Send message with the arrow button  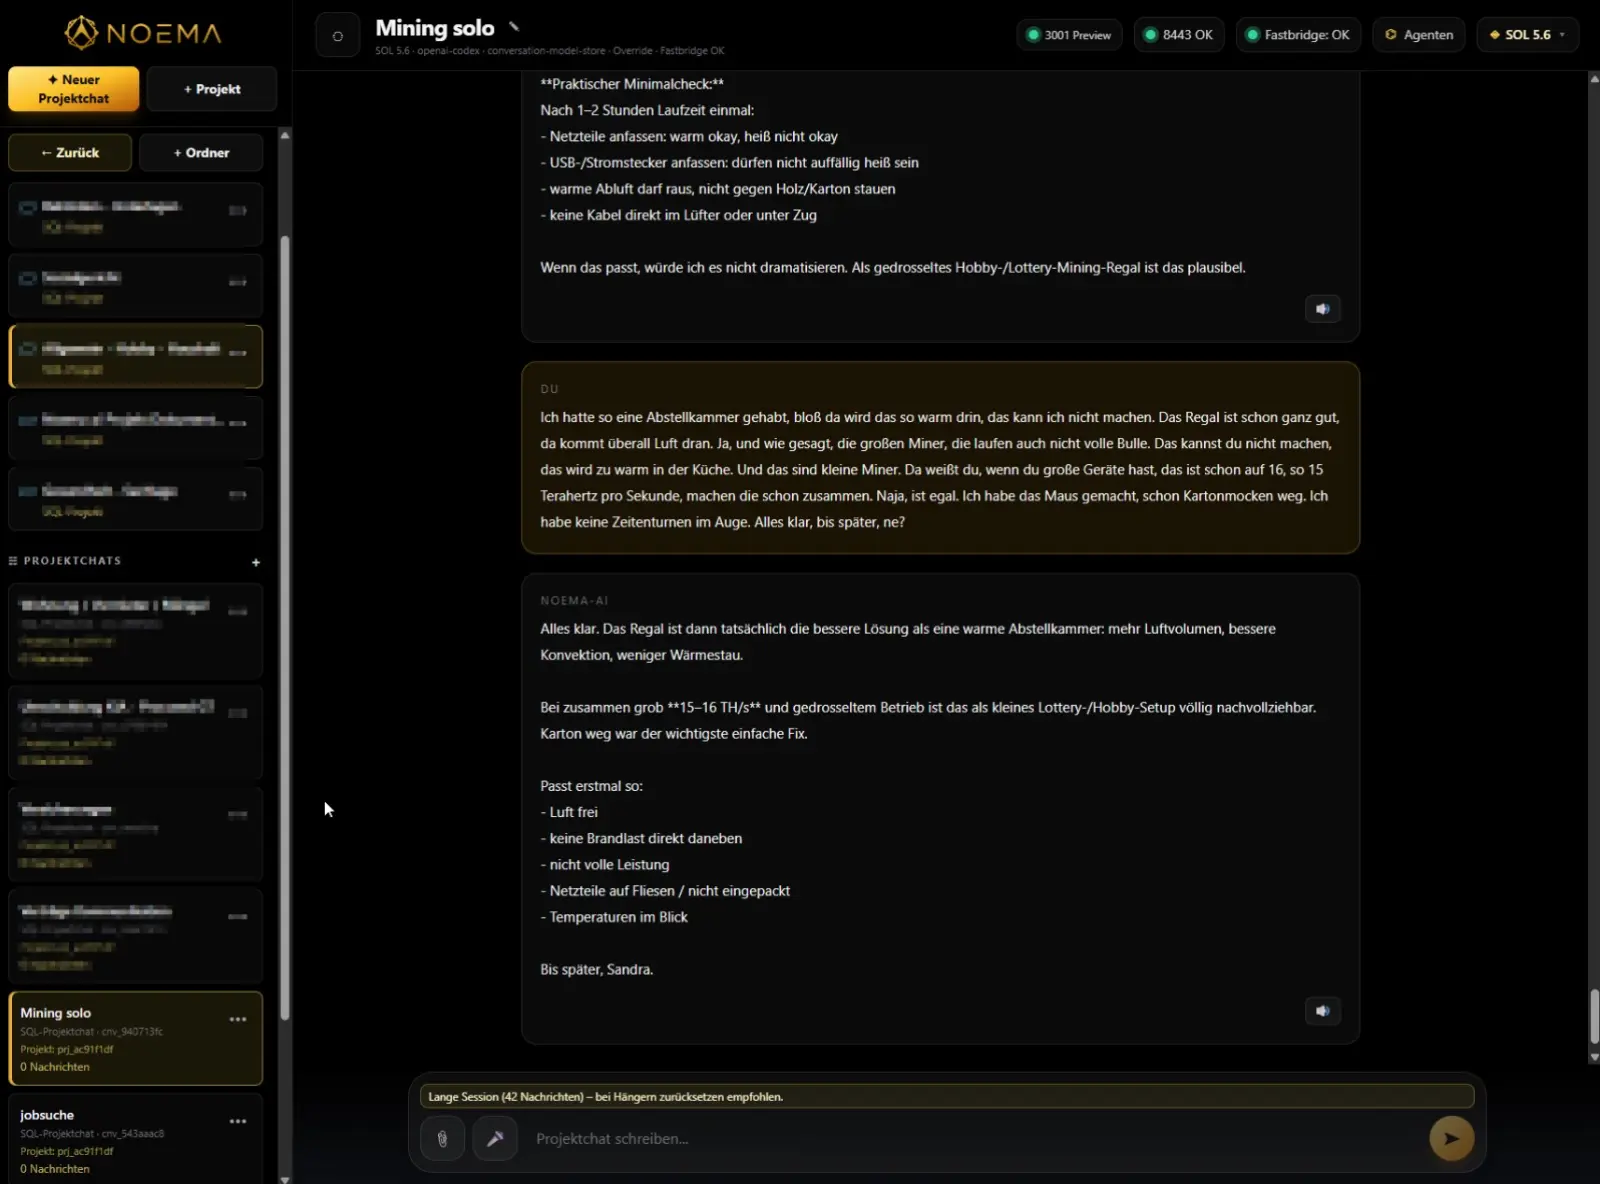(1451, 1138)
